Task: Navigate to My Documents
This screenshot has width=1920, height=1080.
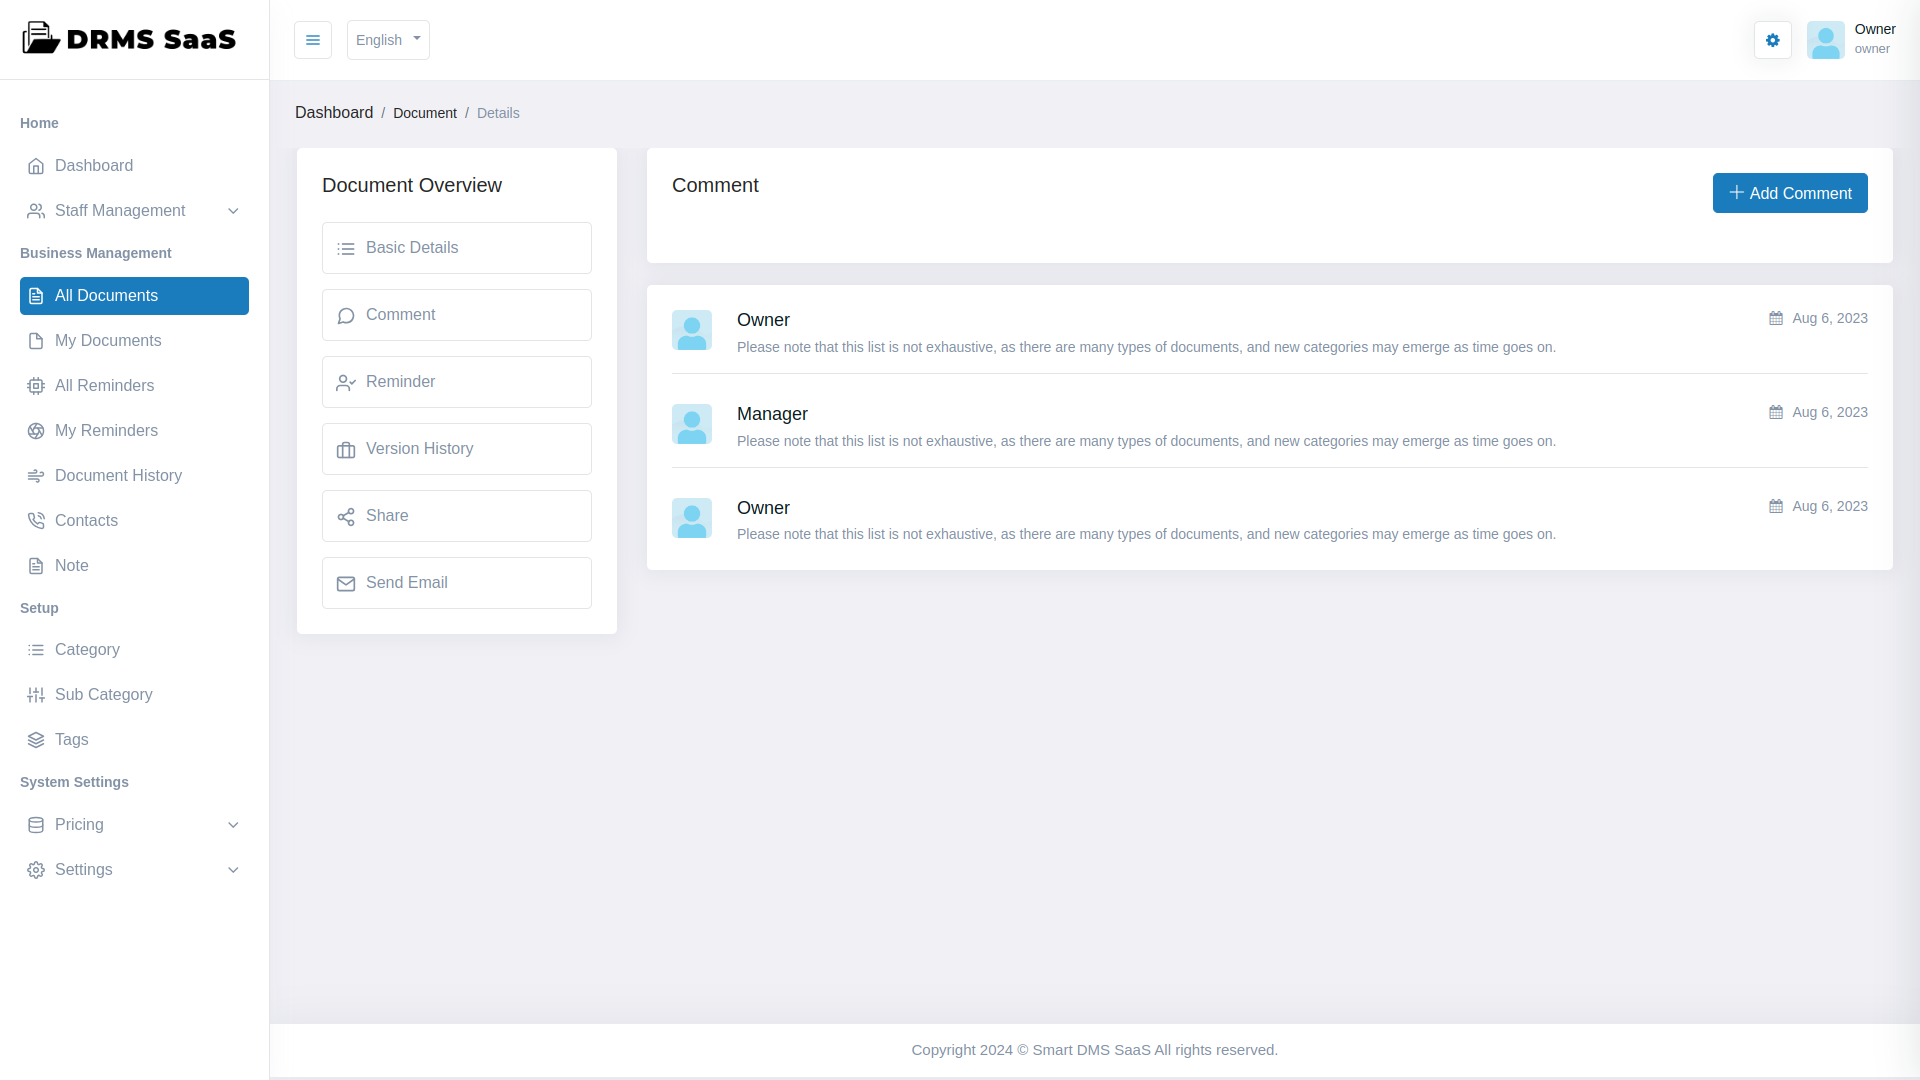Action: [108, 341]
